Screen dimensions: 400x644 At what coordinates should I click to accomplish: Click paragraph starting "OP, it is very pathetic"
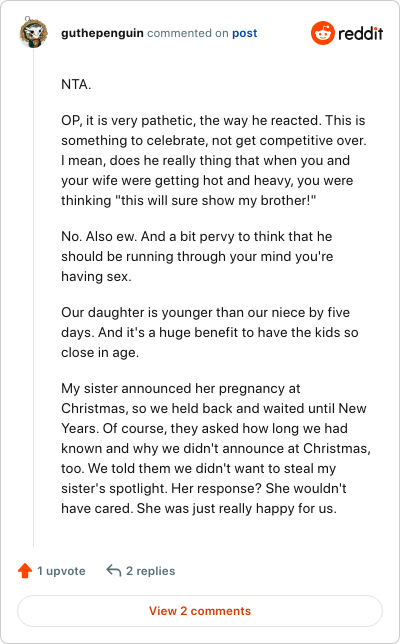point(214,160)
